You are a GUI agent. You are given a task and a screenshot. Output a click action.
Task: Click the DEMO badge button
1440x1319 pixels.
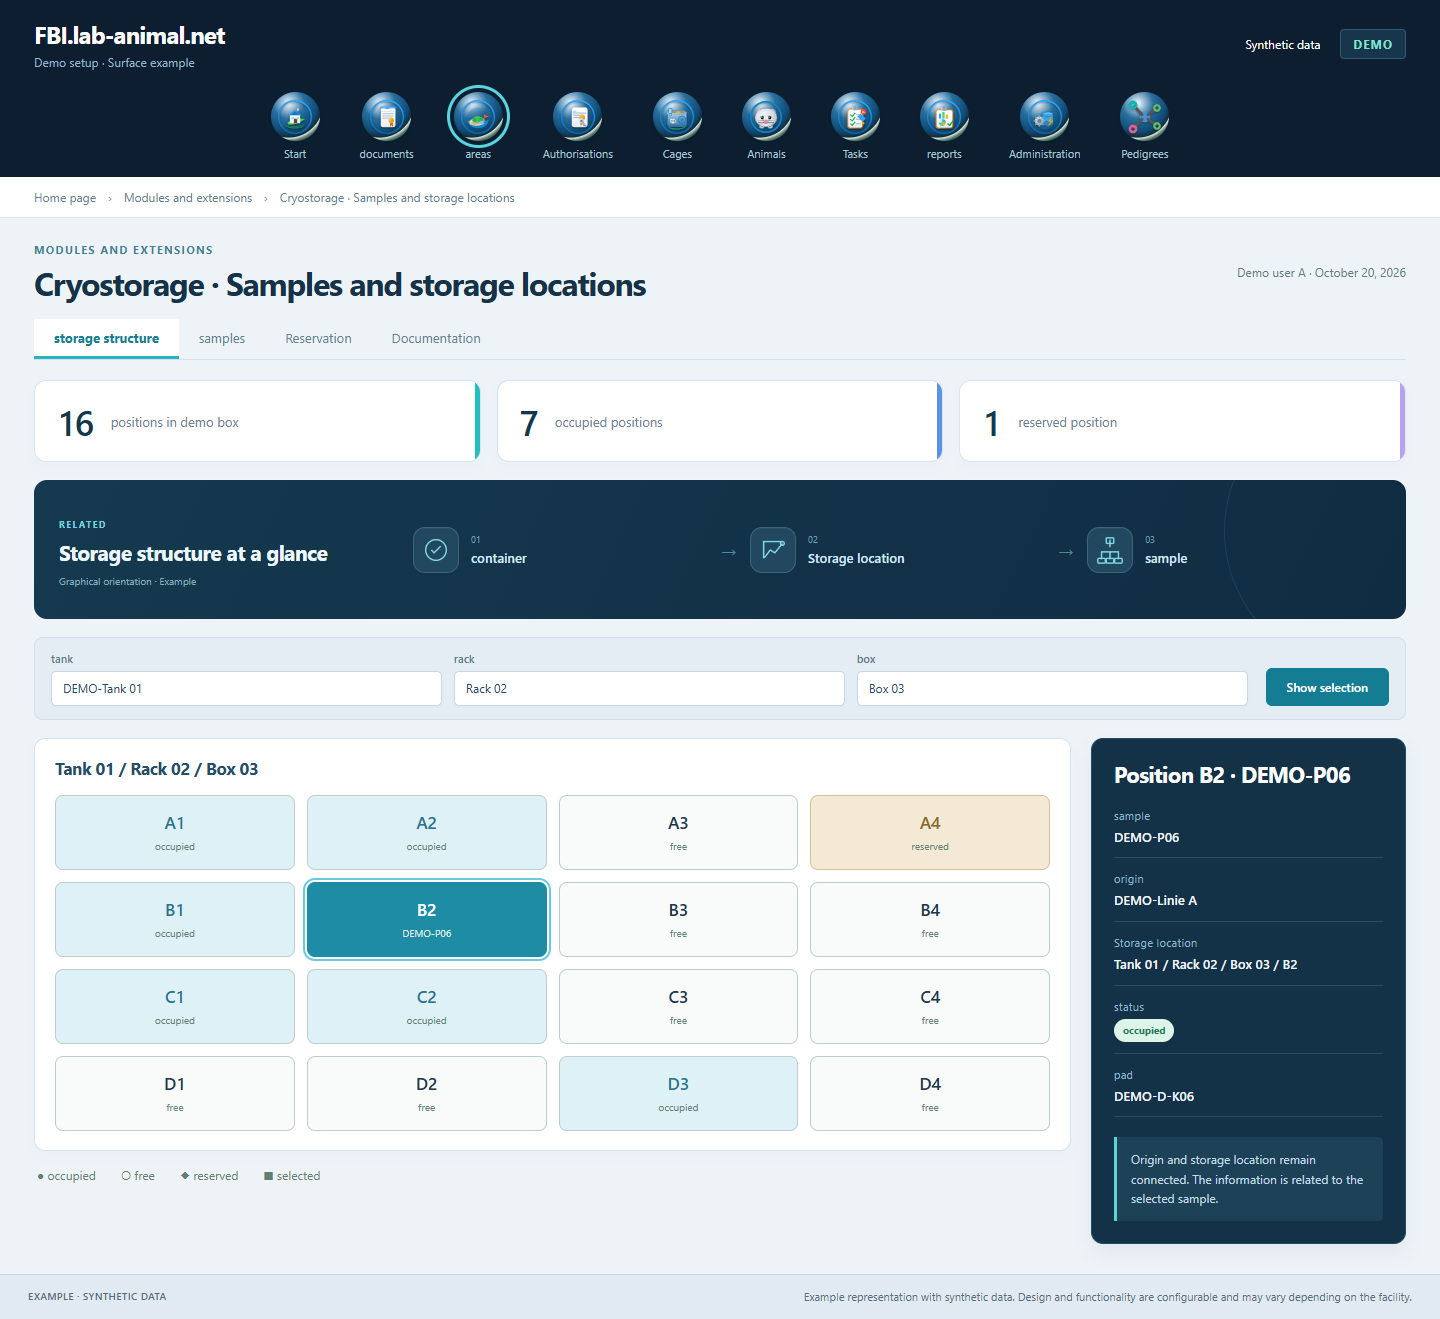pyautogui.click(x=1373, y=44)
